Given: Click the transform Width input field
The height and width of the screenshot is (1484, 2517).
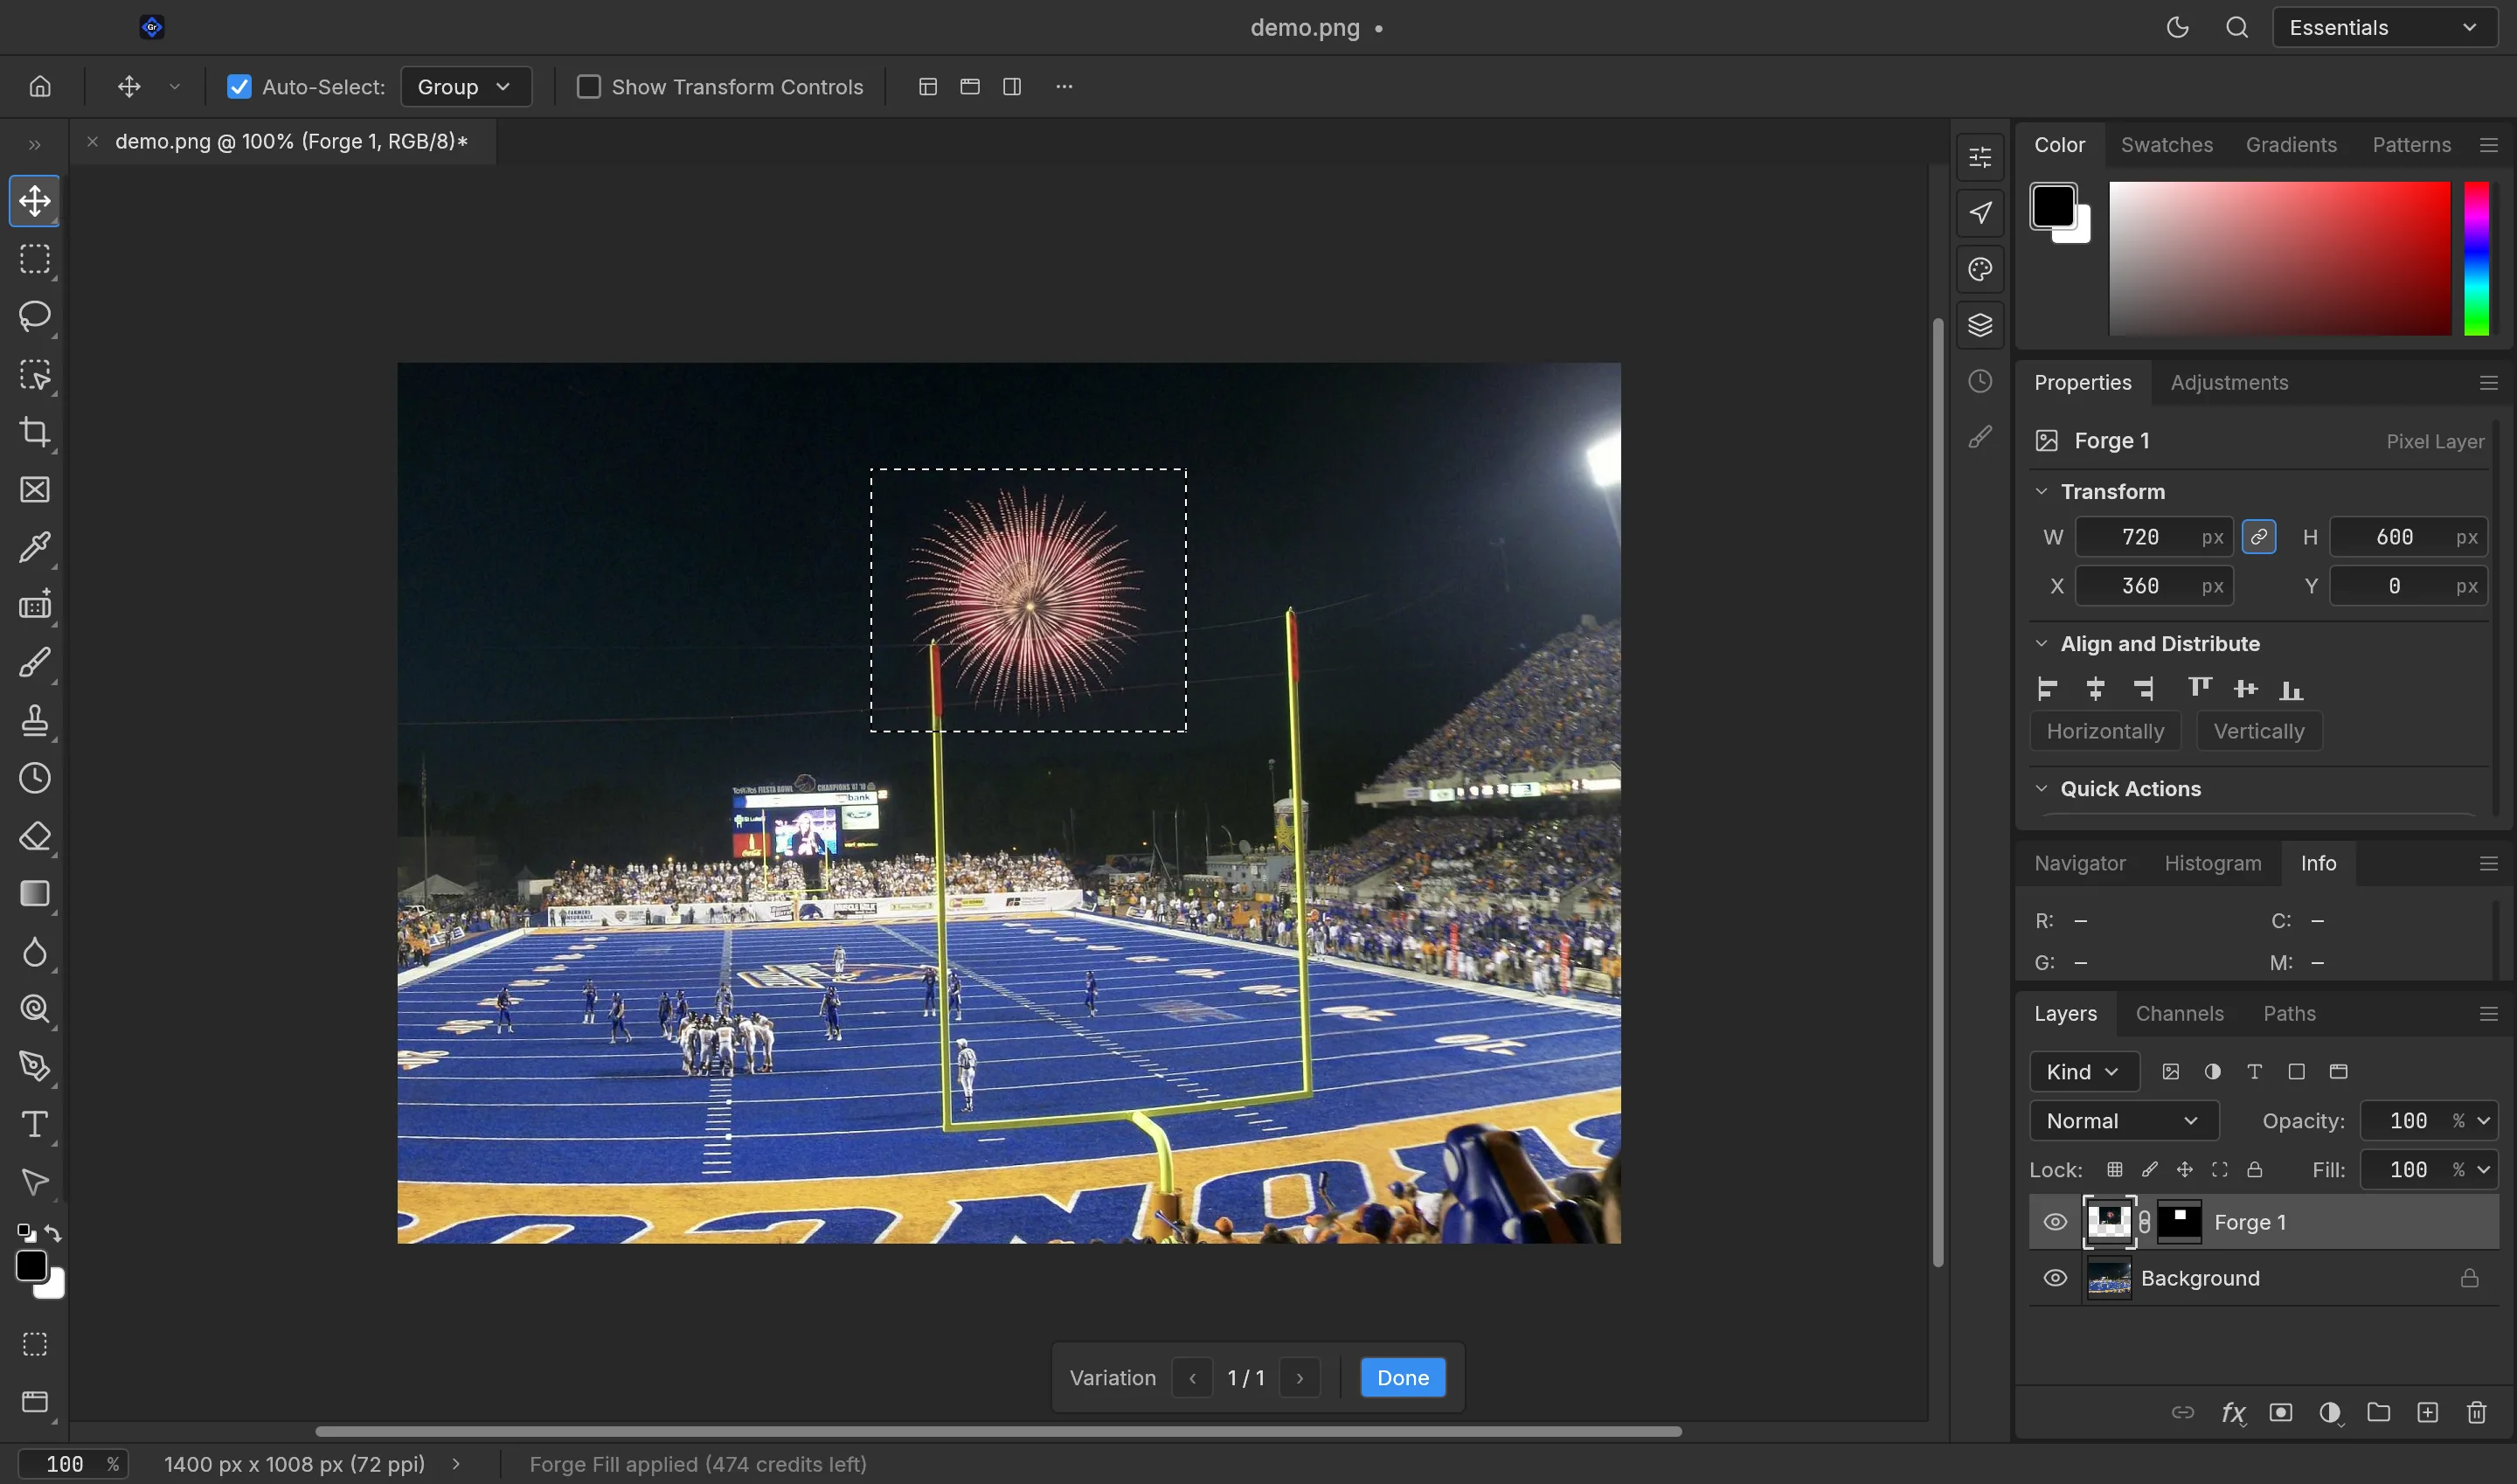Looking at the screenshot, I should 2154,537.
